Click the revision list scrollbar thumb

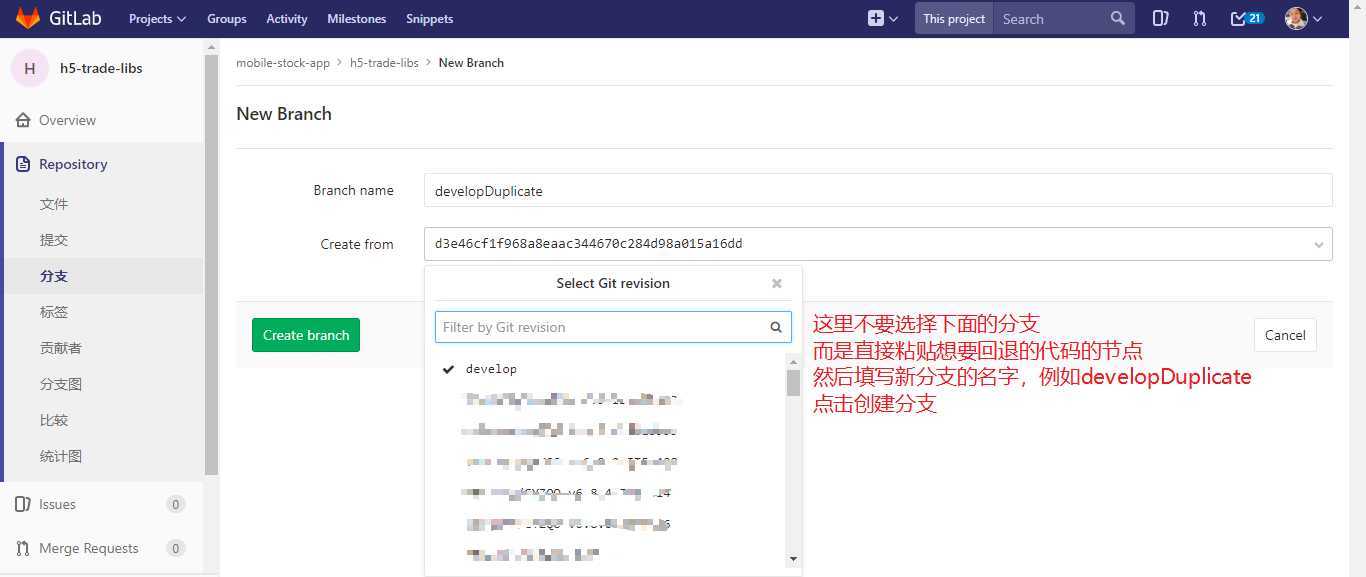coord(793,383)
